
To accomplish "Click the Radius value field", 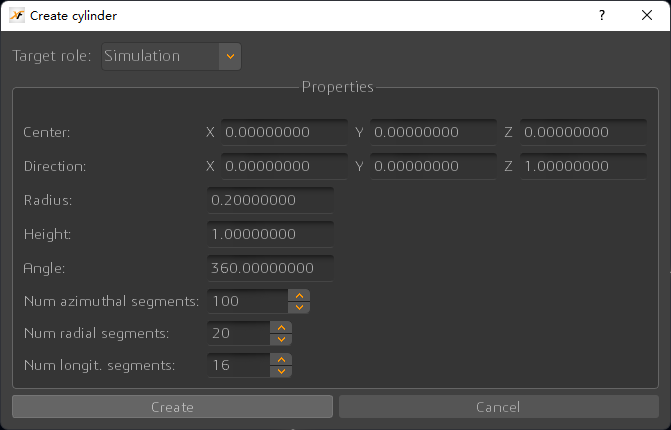I will click(270, 200).
